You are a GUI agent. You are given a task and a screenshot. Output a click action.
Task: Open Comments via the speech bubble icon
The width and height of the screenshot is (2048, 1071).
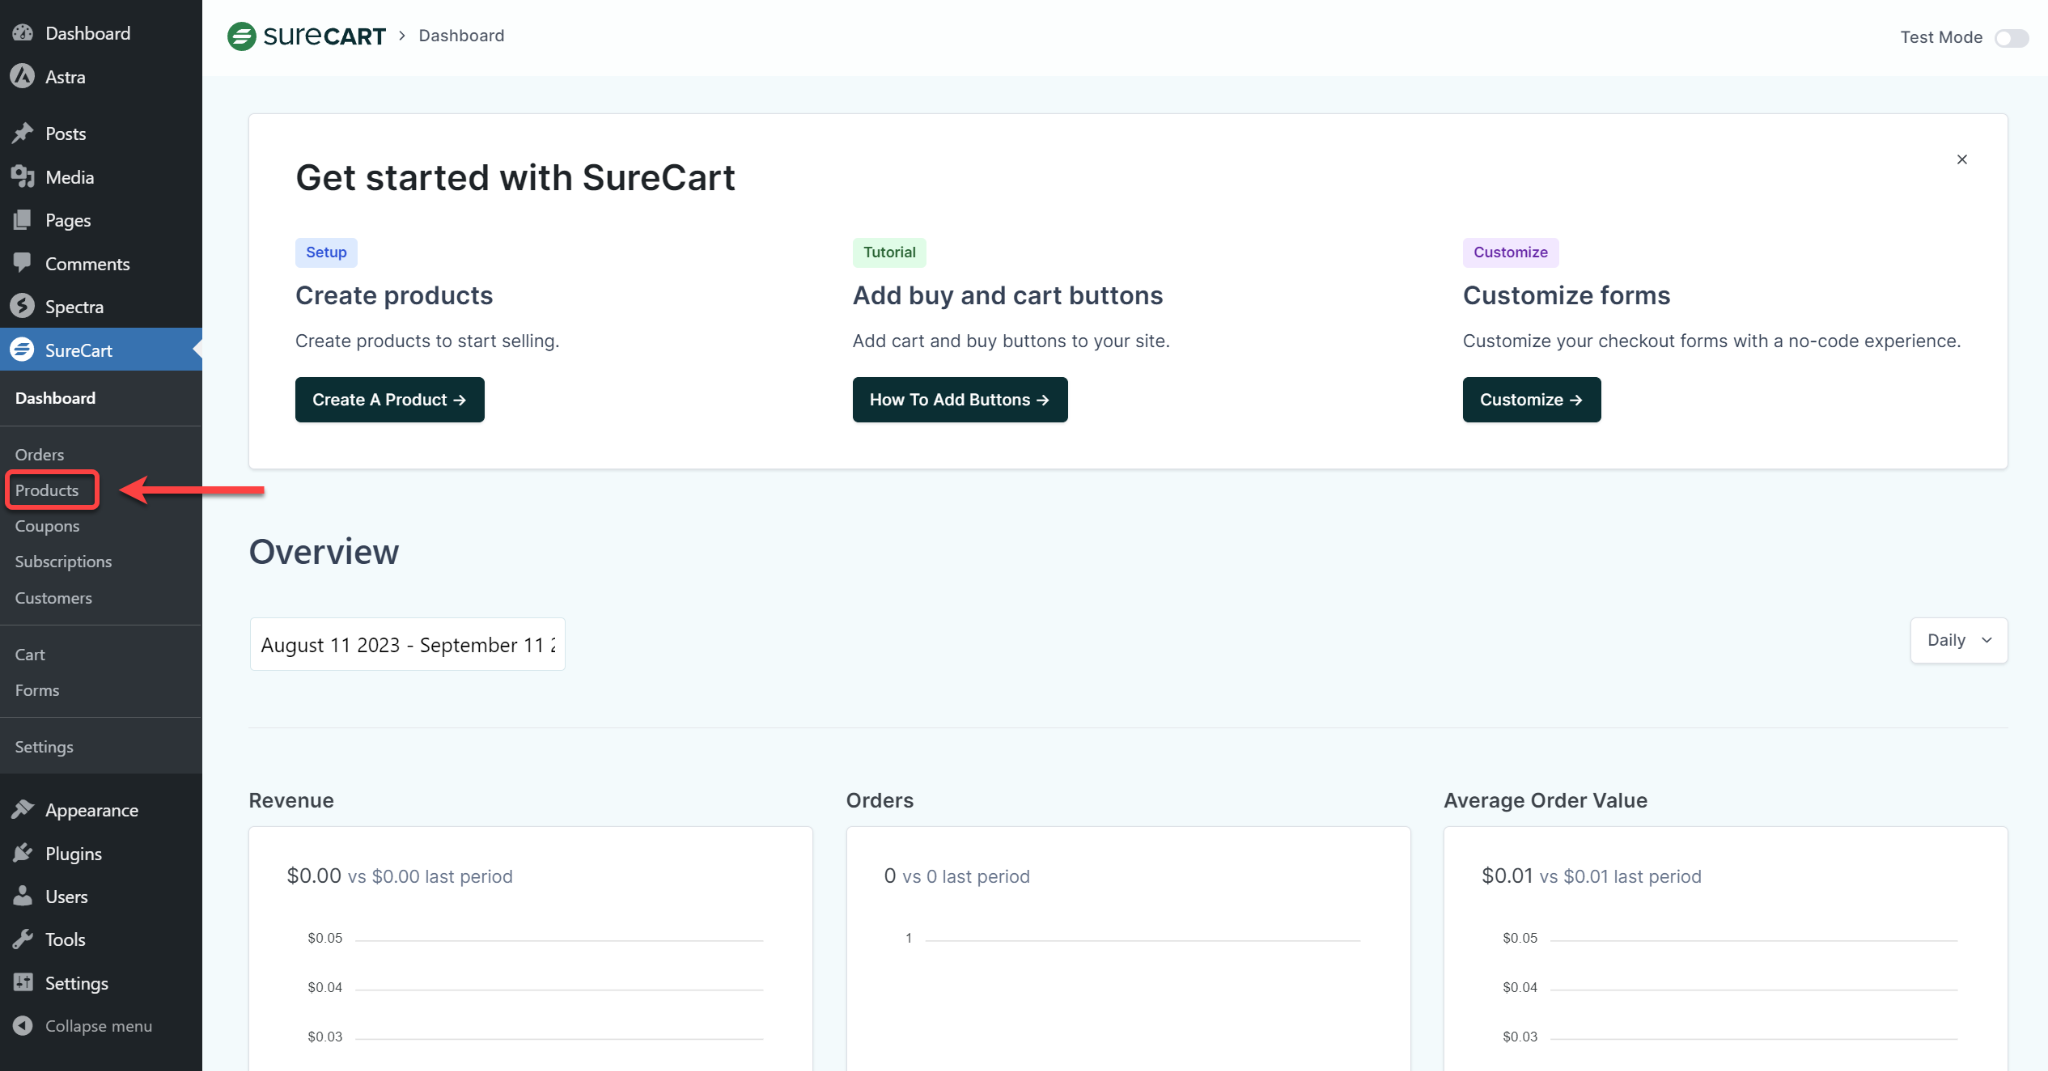point(24,263)
